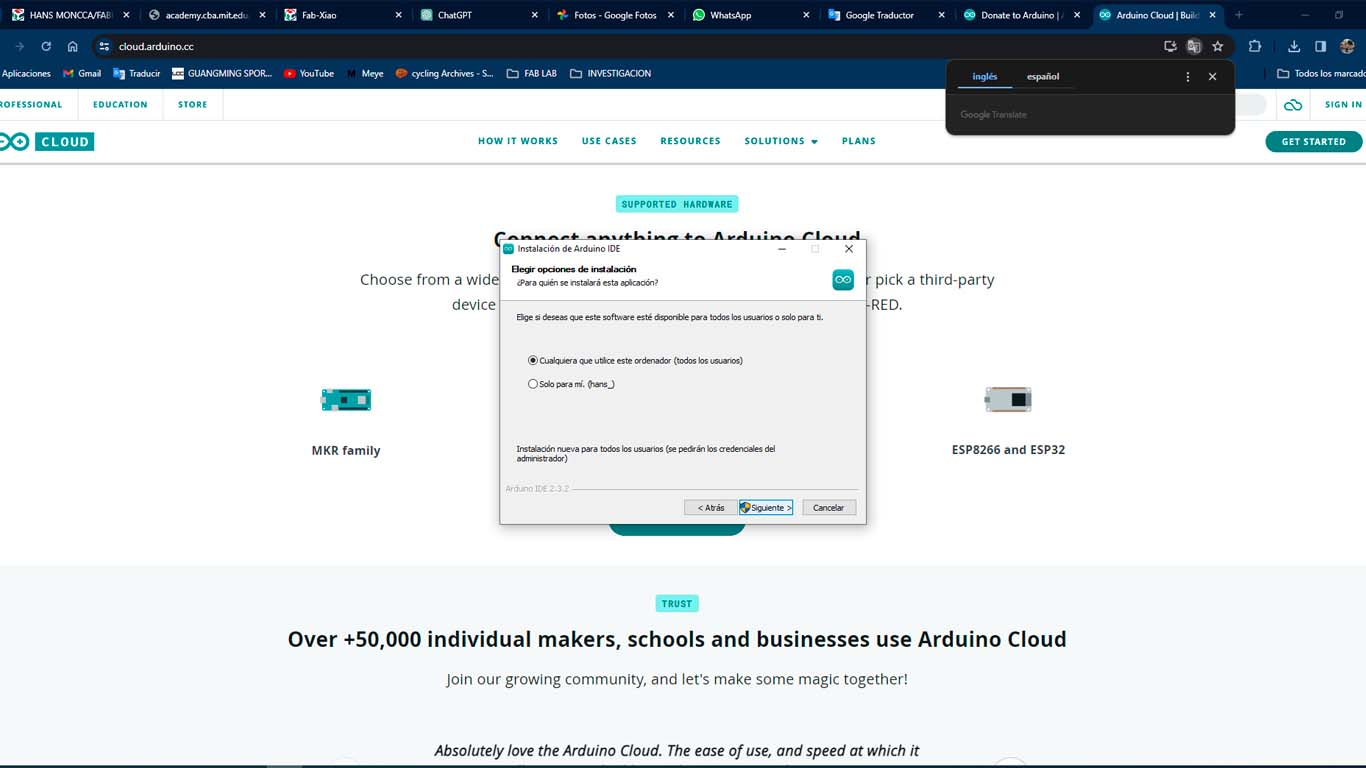Image resolution: width=1366 pixels, height=768 pixels.
Task: Close the Google Translate popup
Action: tap(1212, 76)
